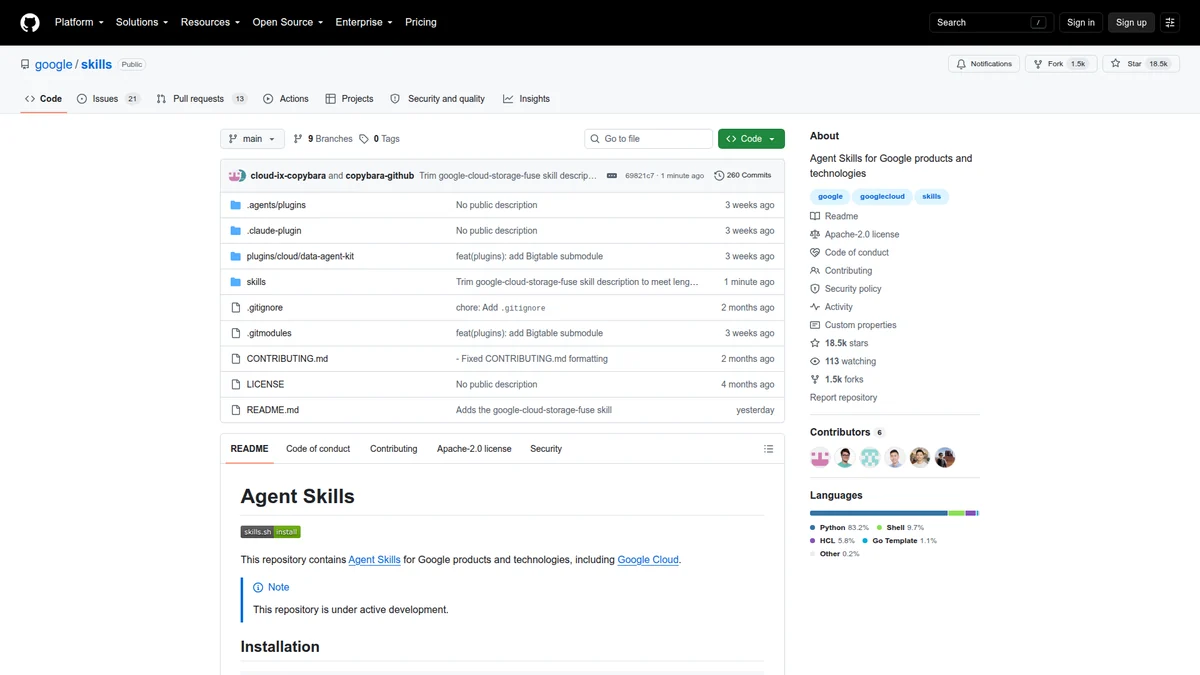Switch to the Insights tab
This screenshot has height=675, width=1200.
click(527, 99)
